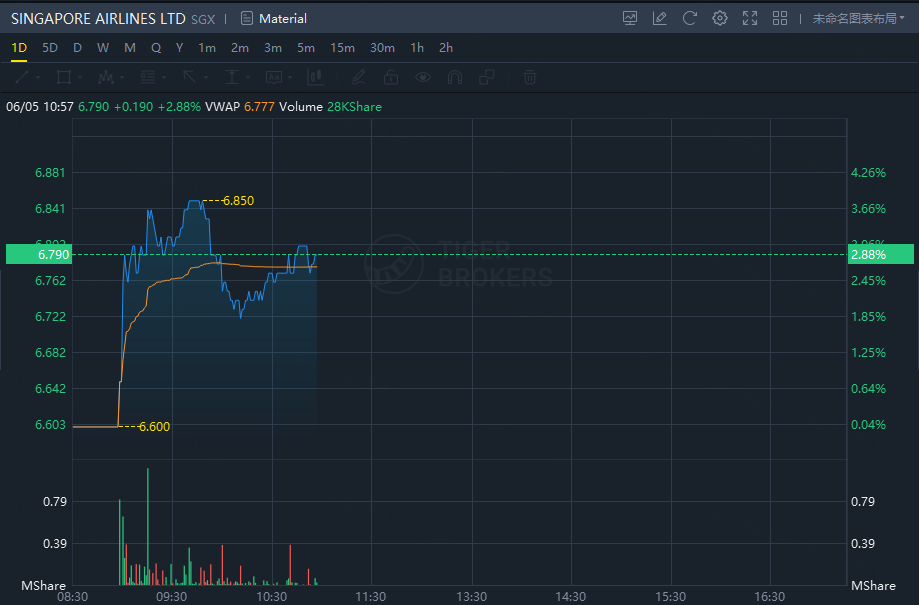Switch to the 5D timeframe
This screenshot has height=605, width=919.
[50, 48]
